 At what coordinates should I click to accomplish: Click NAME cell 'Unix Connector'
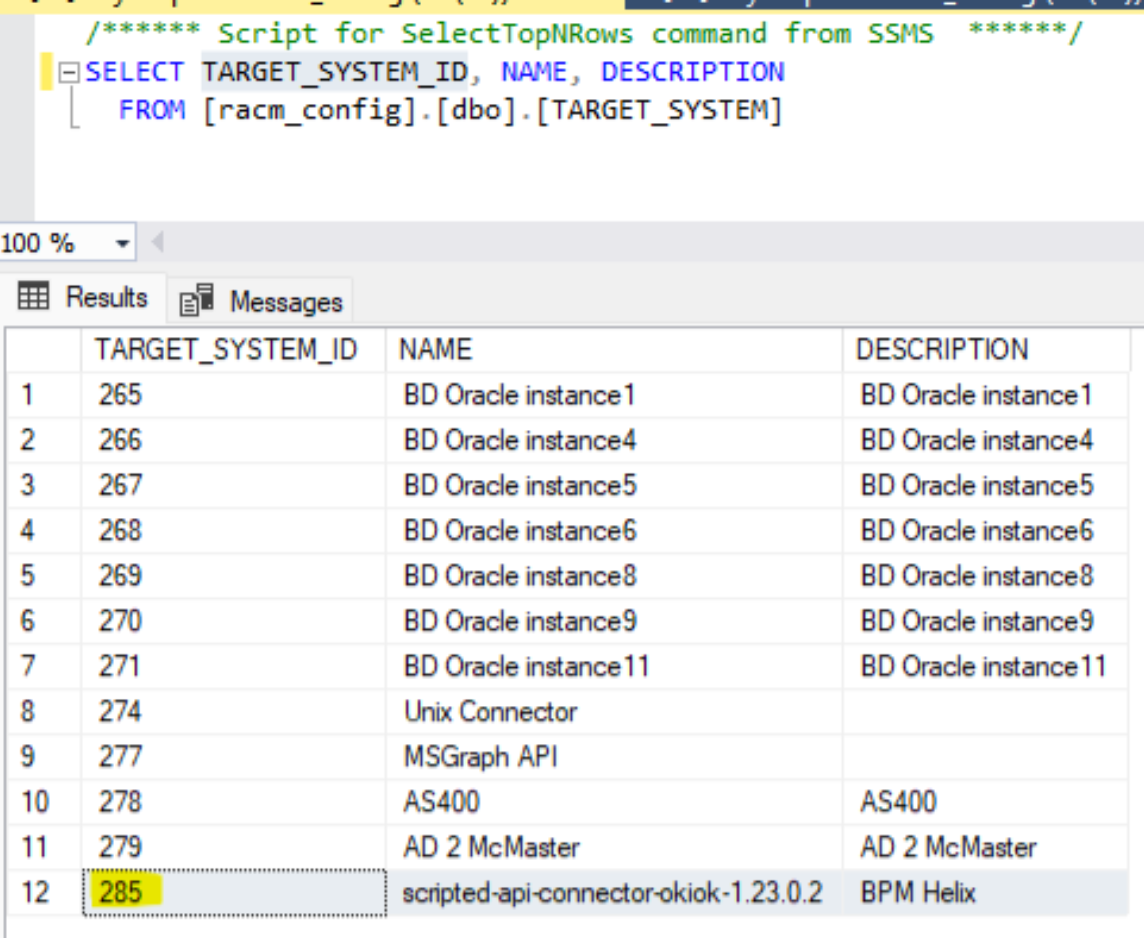614,712
